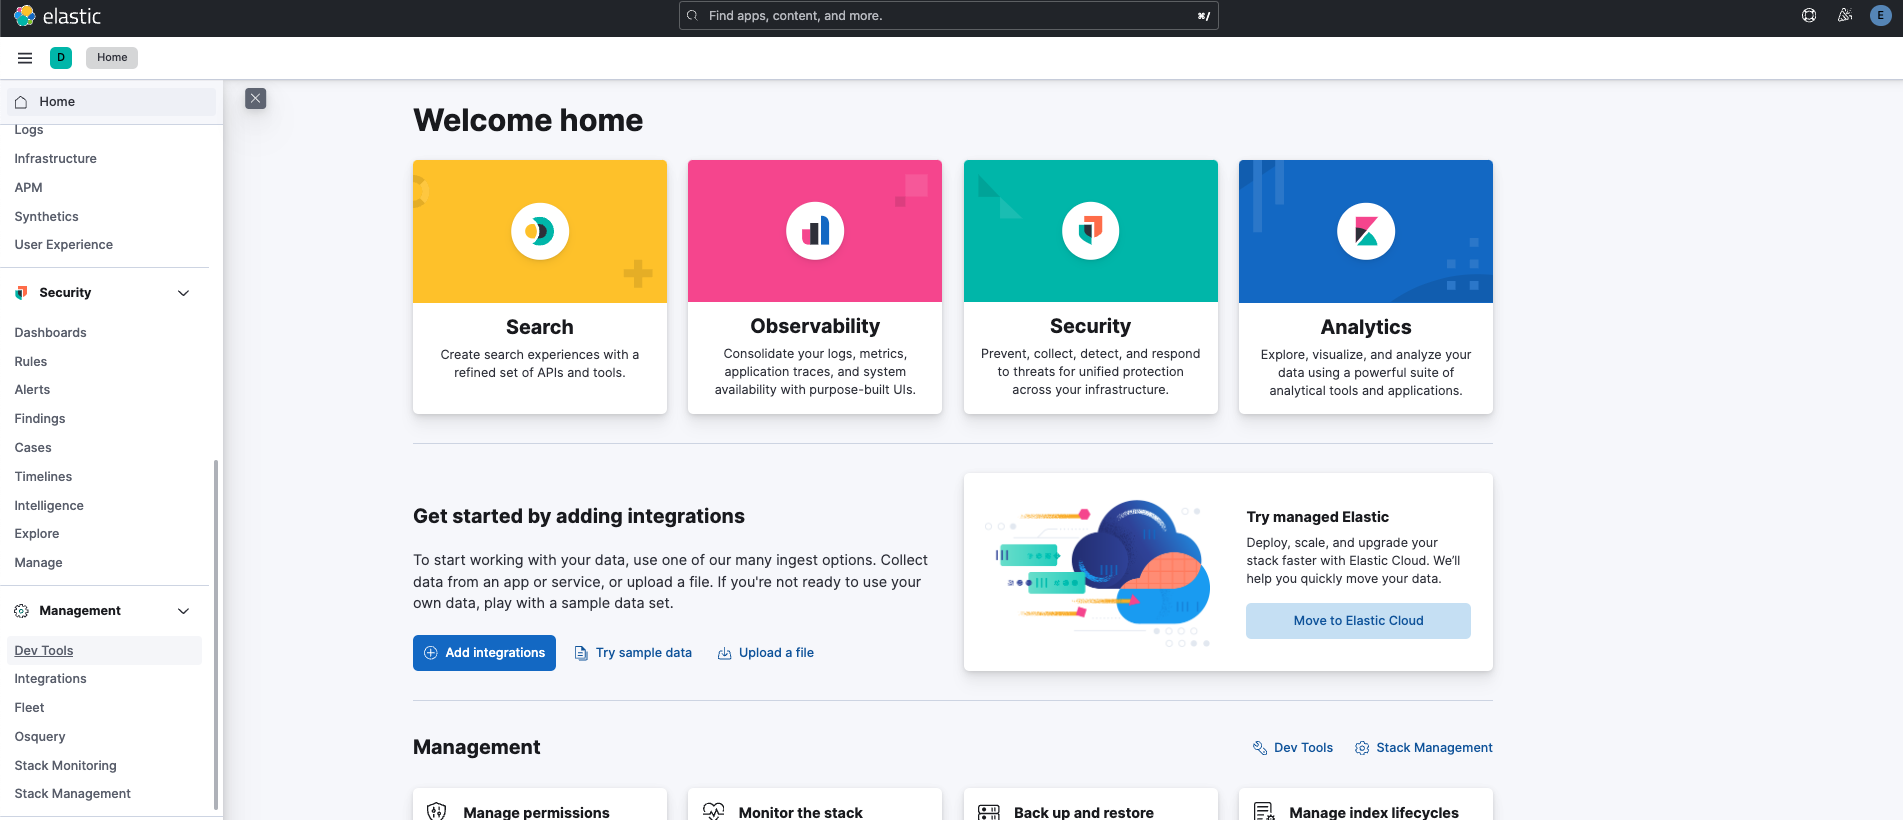Click the Observability logo icon
Screen dimensions: 1903x820
pyautogui.click(x=815, y=231)
